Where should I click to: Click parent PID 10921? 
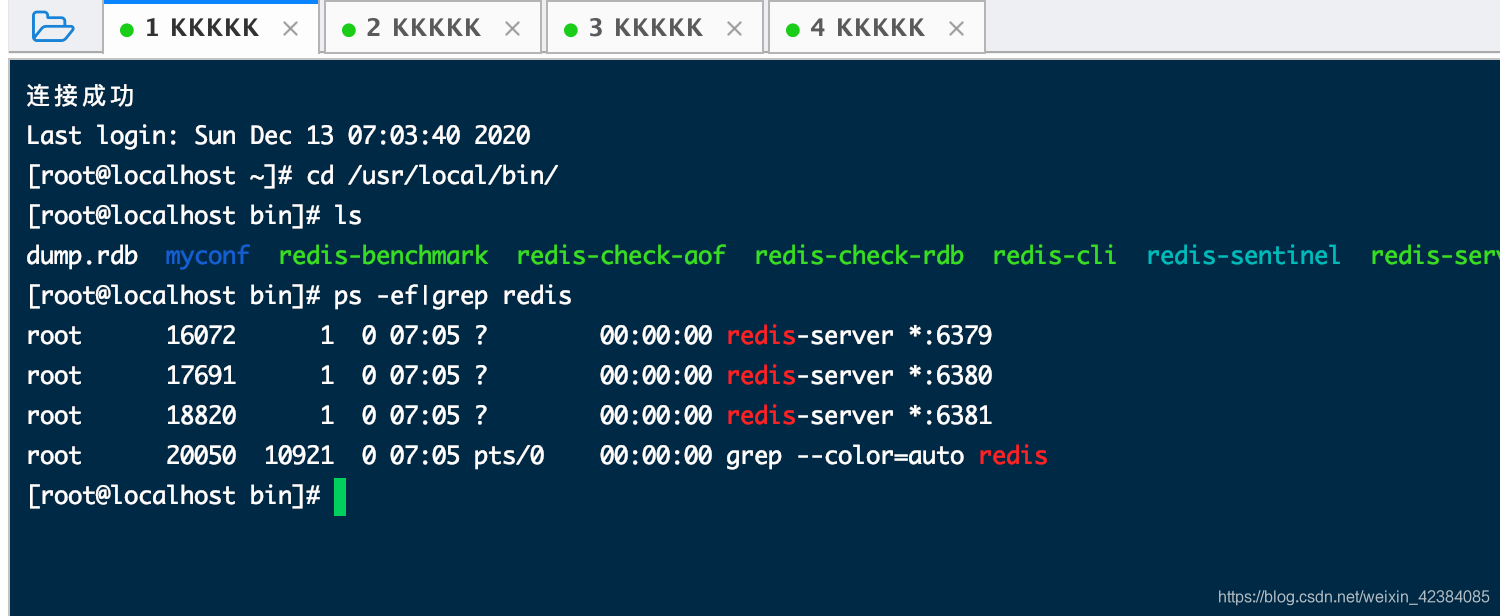[x=299, y=456]
